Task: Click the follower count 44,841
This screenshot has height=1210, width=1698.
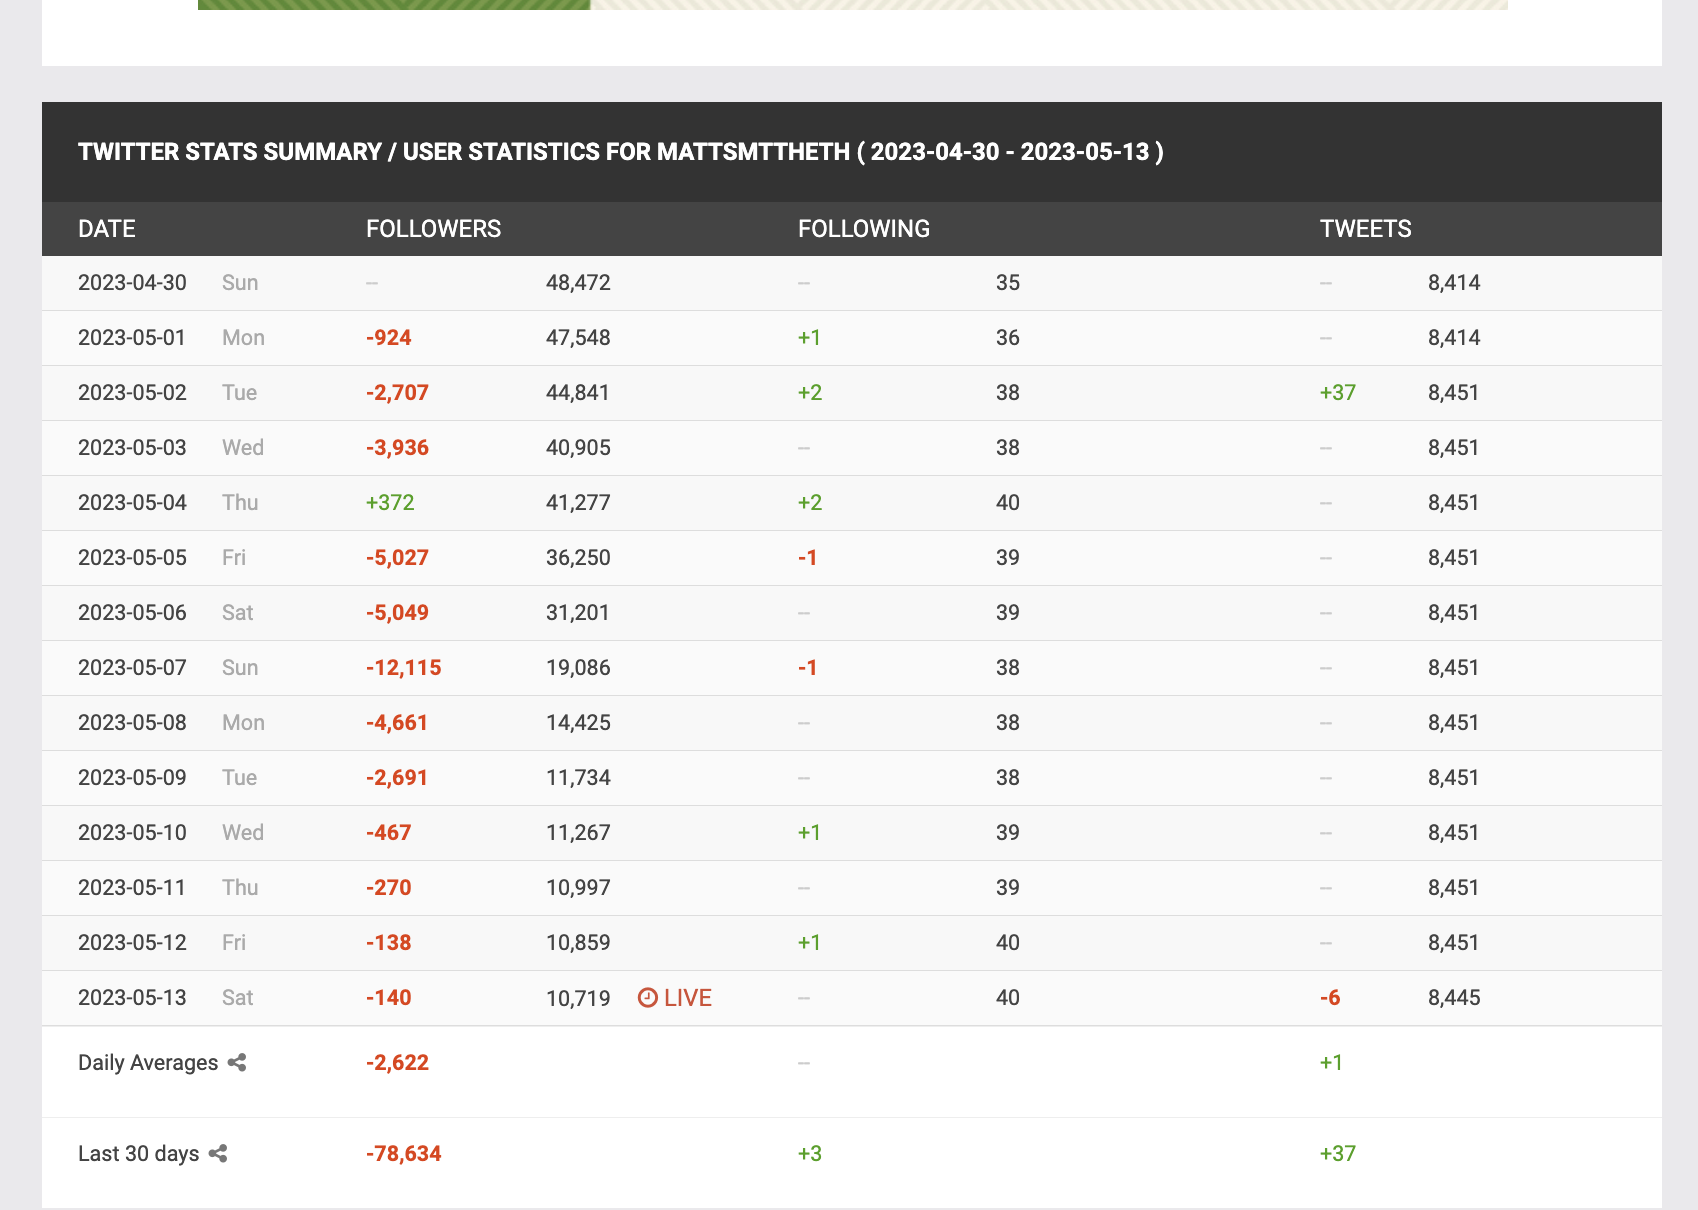Action: point(578,393)
